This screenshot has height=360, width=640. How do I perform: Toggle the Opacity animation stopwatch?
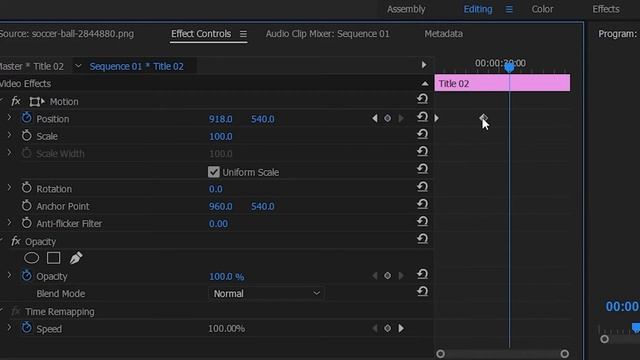(x=27, y=276)
